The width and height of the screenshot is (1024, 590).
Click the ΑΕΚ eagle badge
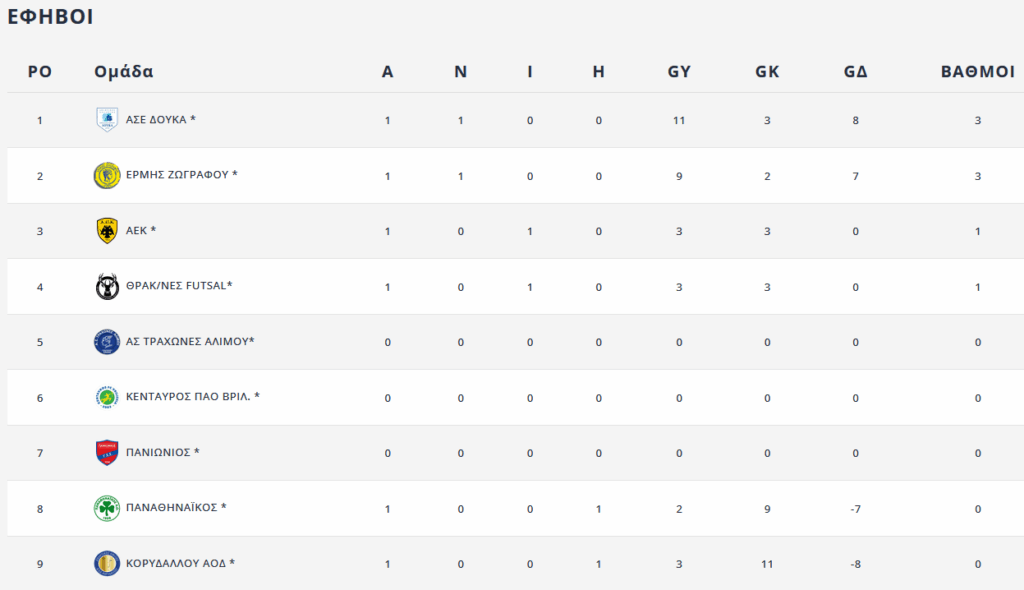click(107, 231)
